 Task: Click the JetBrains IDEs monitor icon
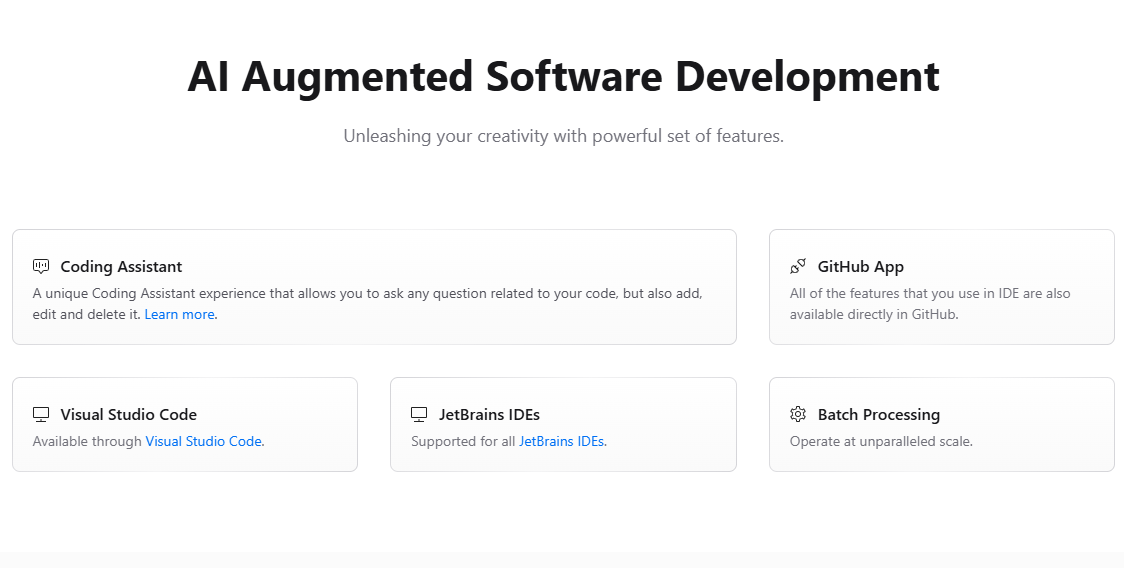(419, 415)
